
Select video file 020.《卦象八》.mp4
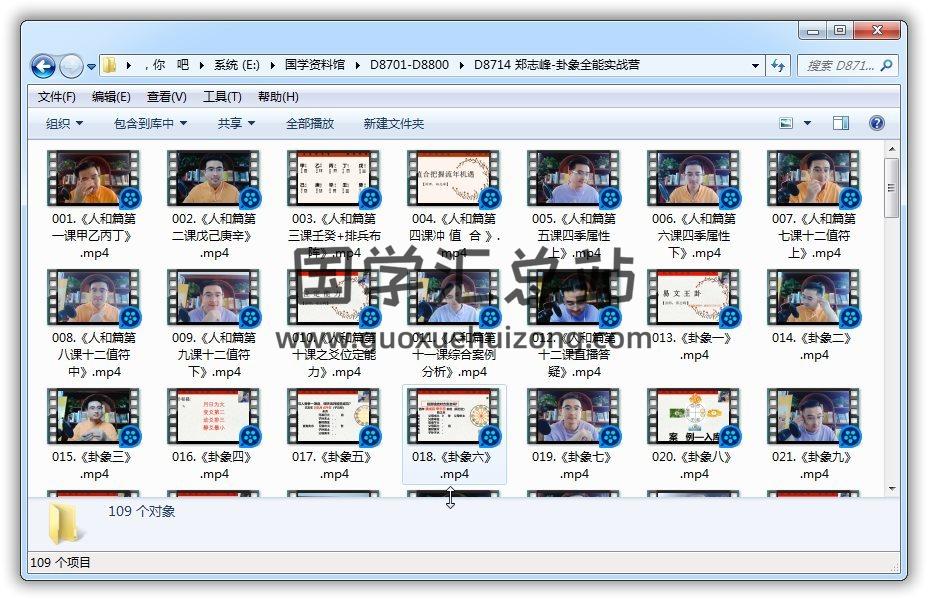[x=694, y=417]
